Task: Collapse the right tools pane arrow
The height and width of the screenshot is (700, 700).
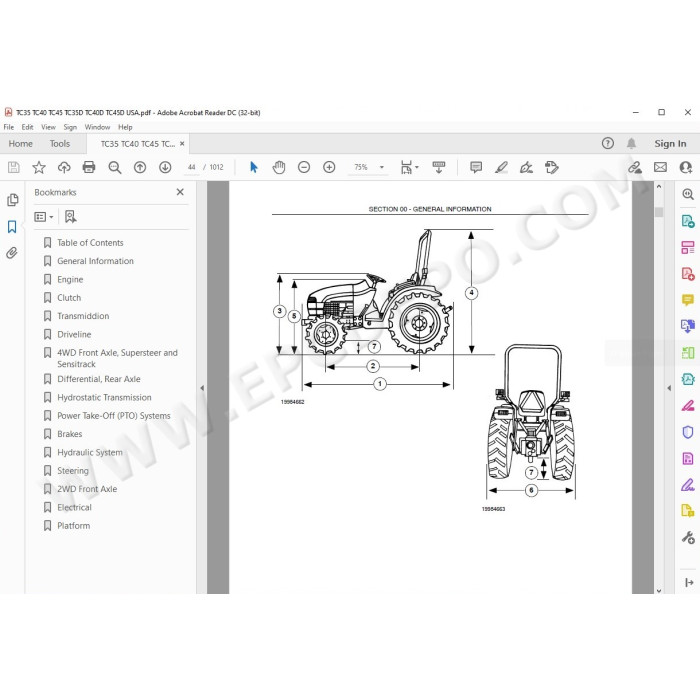Action: pyautogui.click(x=669, y=388)
